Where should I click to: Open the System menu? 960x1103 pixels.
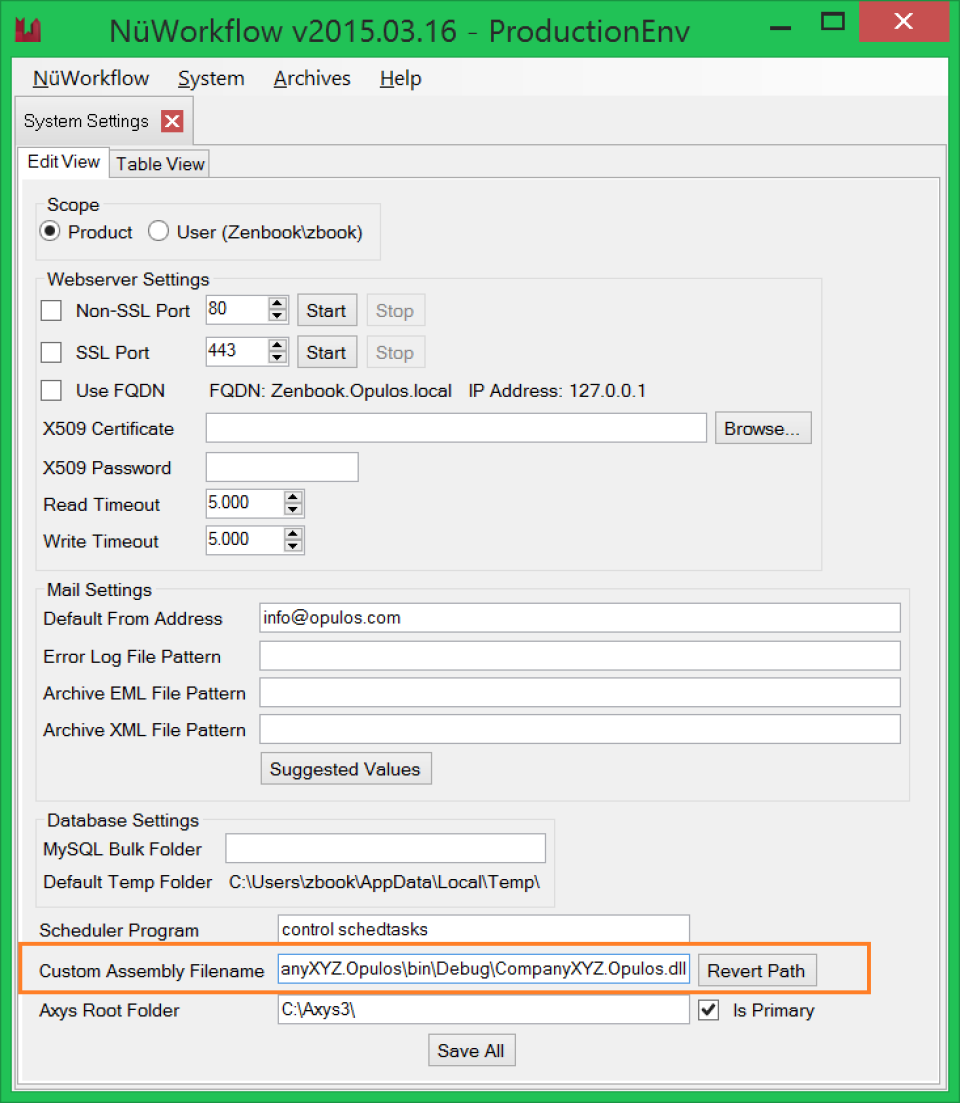point(211,78)
